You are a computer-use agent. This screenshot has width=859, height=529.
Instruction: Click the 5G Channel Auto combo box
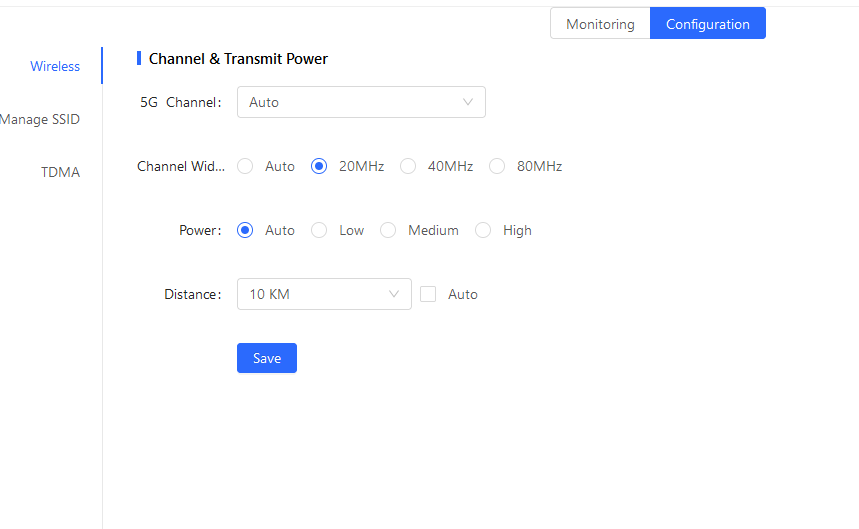361,102
